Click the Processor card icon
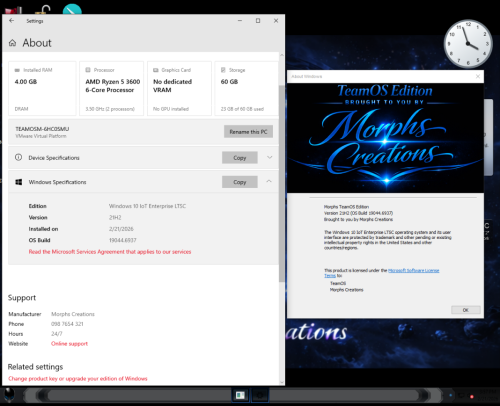 (88, 70)
